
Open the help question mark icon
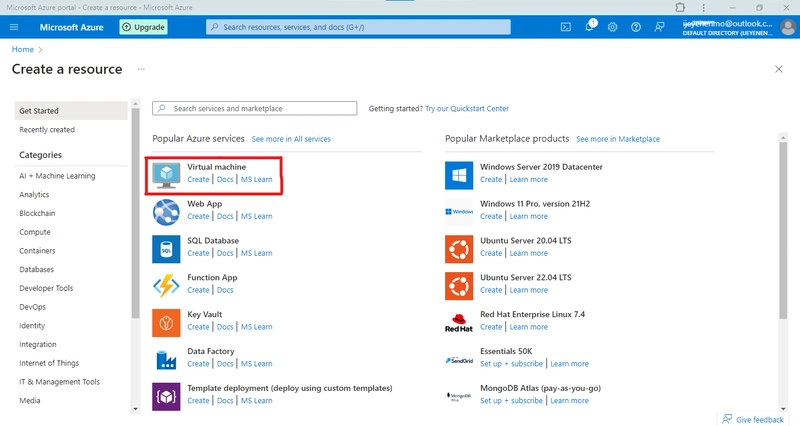[636, 27]
